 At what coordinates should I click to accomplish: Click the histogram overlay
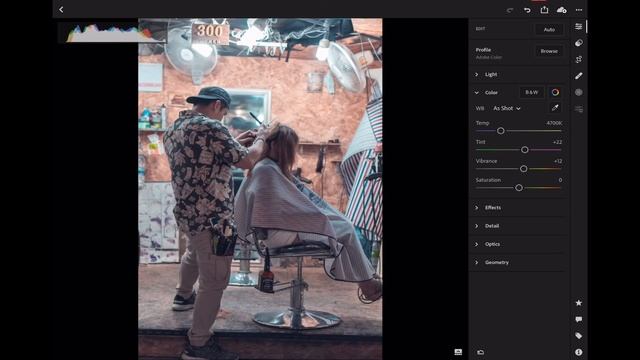point(112,33)
